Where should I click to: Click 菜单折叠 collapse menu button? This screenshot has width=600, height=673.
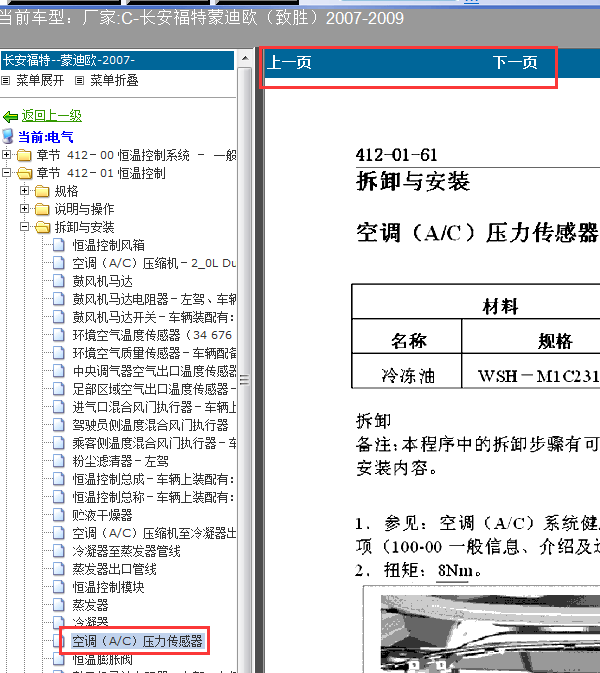tap(114, 80)
